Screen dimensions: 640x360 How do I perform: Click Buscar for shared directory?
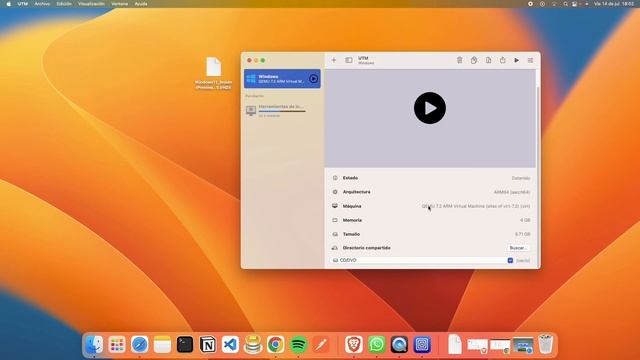(518, 248)
